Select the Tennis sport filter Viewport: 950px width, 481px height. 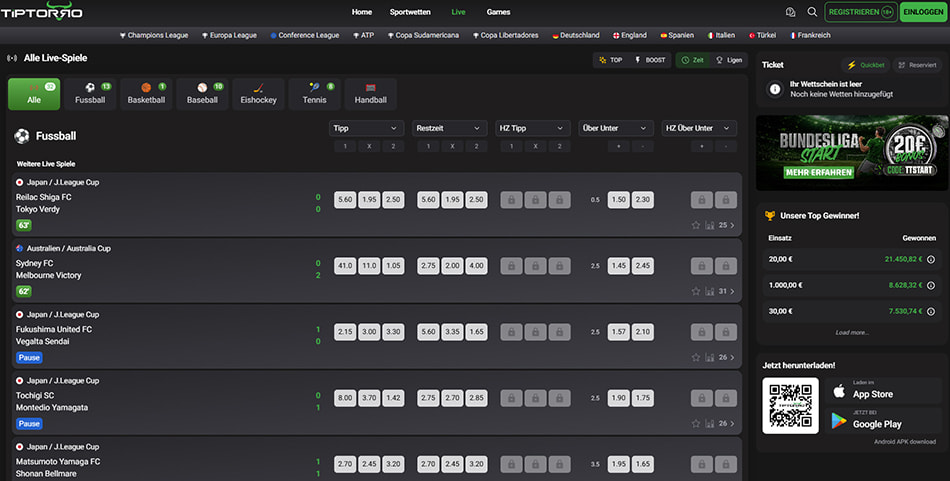314,94
